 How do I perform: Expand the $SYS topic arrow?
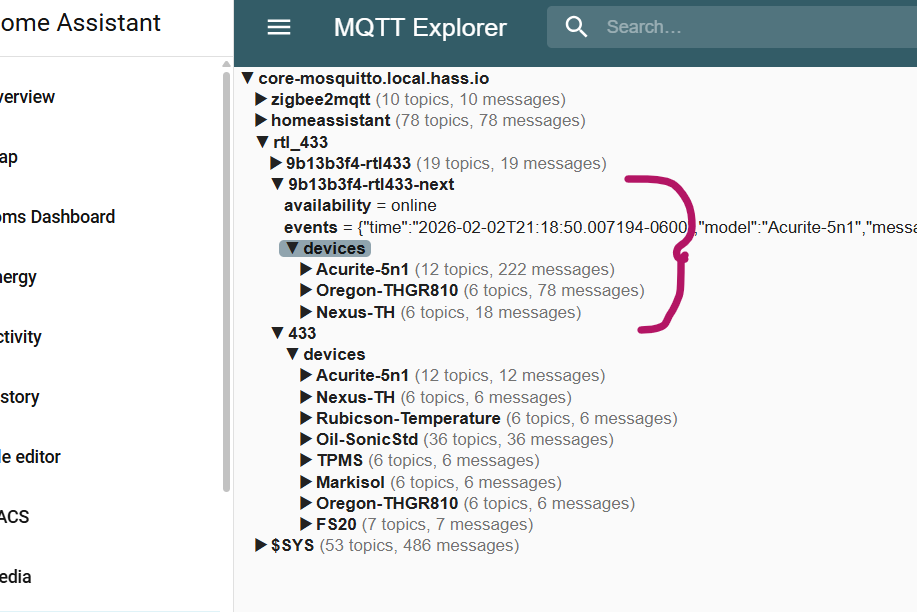point(261,545)
